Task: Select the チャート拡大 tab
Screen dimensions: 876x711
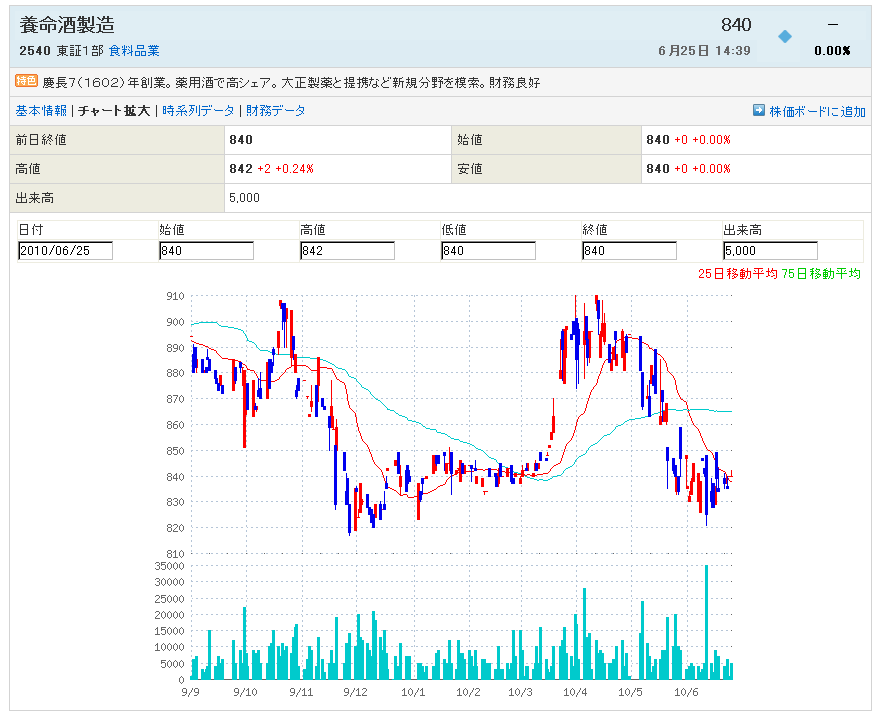Action: coord(114,111)
